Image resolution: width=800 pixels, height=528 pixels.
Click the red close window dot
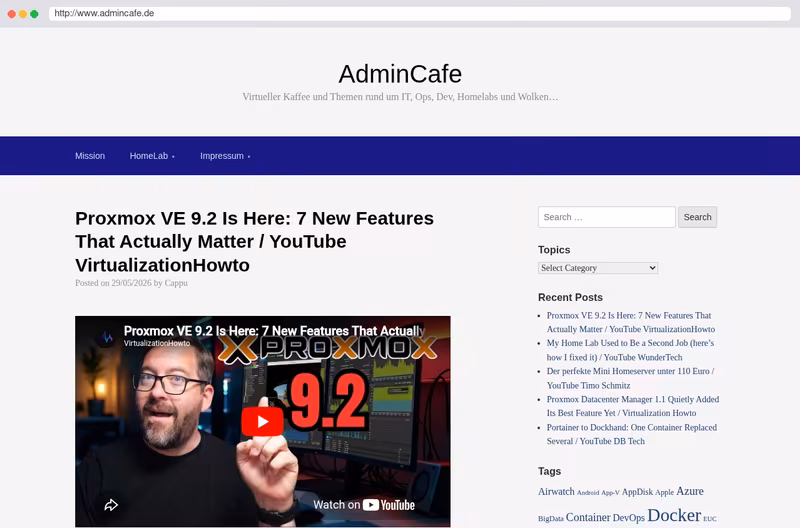pyautogui.click(x=12, y=14)
